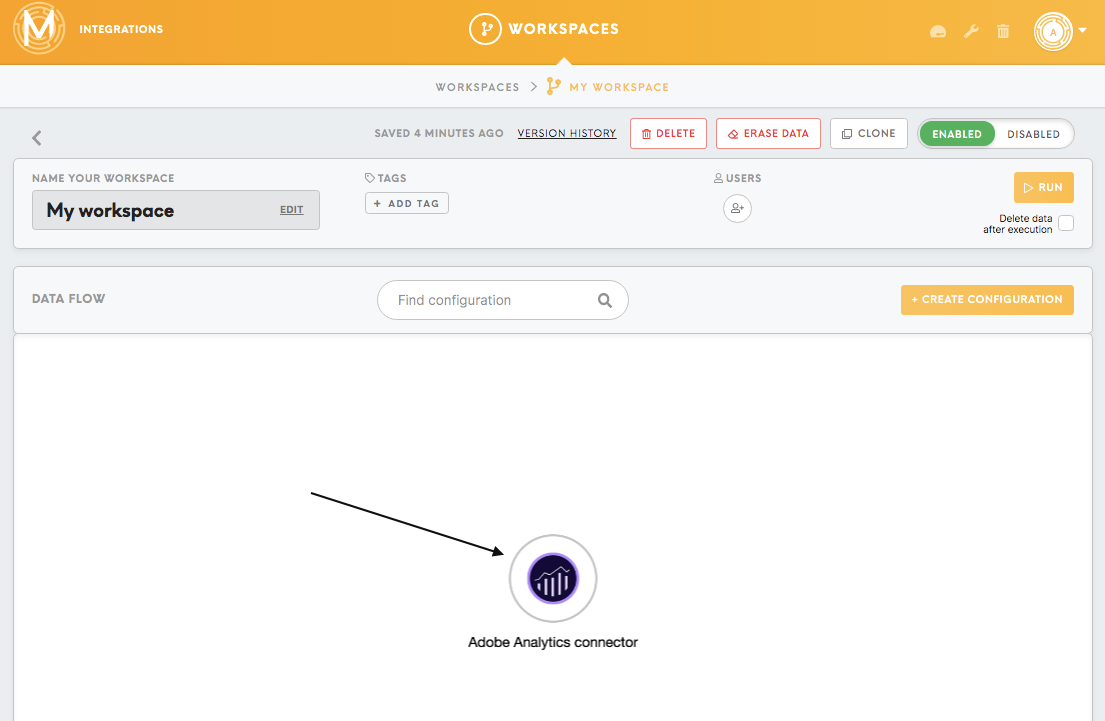The width and height of the screenshot is (1105, 721).
Task: Go back using the left chevron
Action: [x=37, y=137]
